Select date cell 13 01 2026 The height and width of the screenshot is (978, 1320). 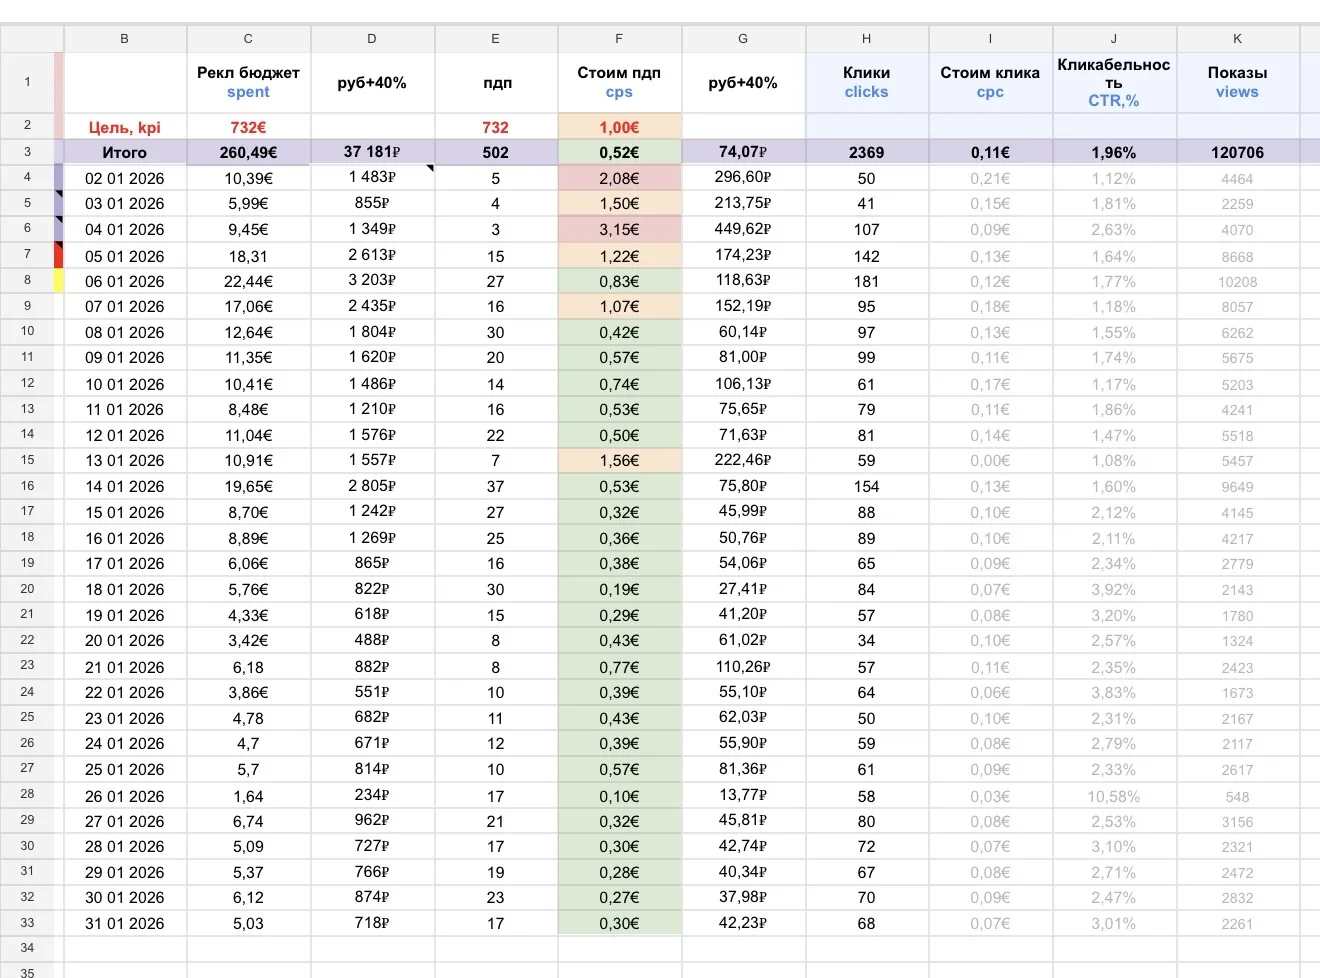coord(125,460)
